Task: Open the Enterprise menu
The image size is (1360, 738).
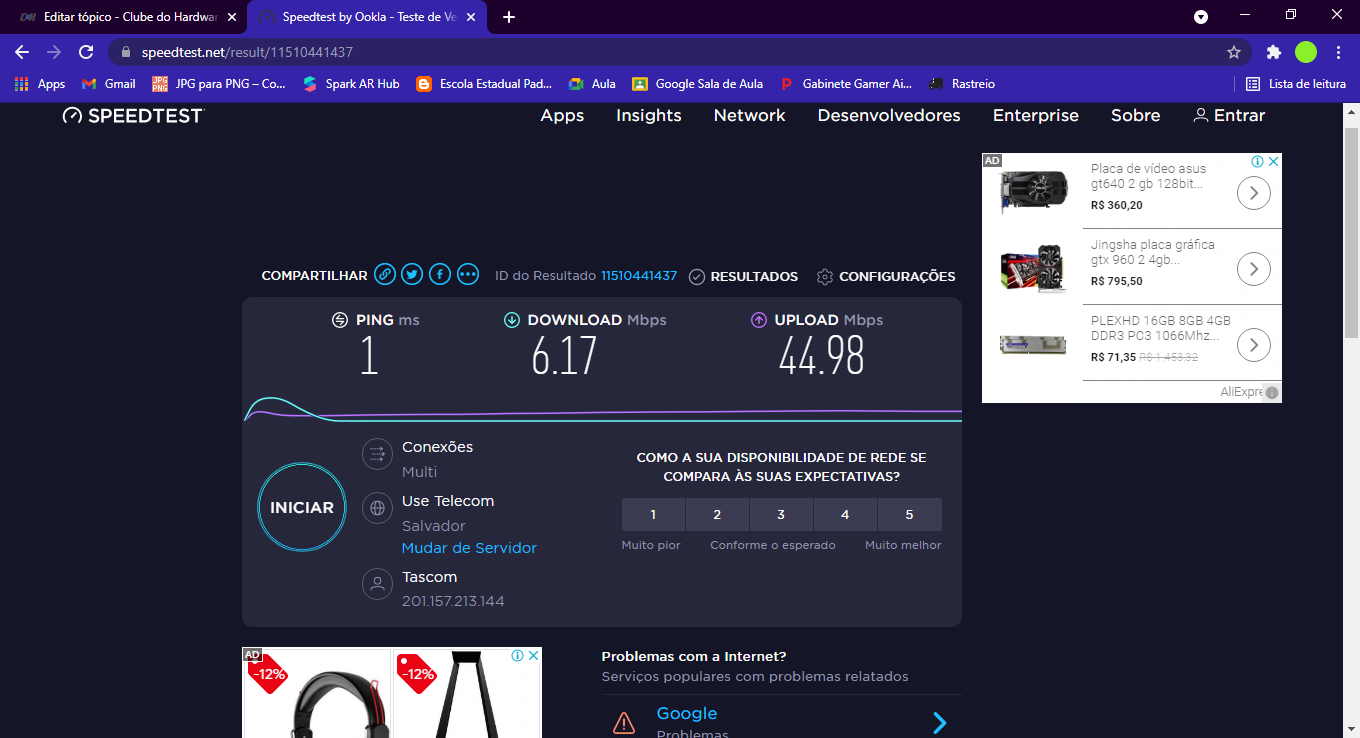Action: point(1036,116)
